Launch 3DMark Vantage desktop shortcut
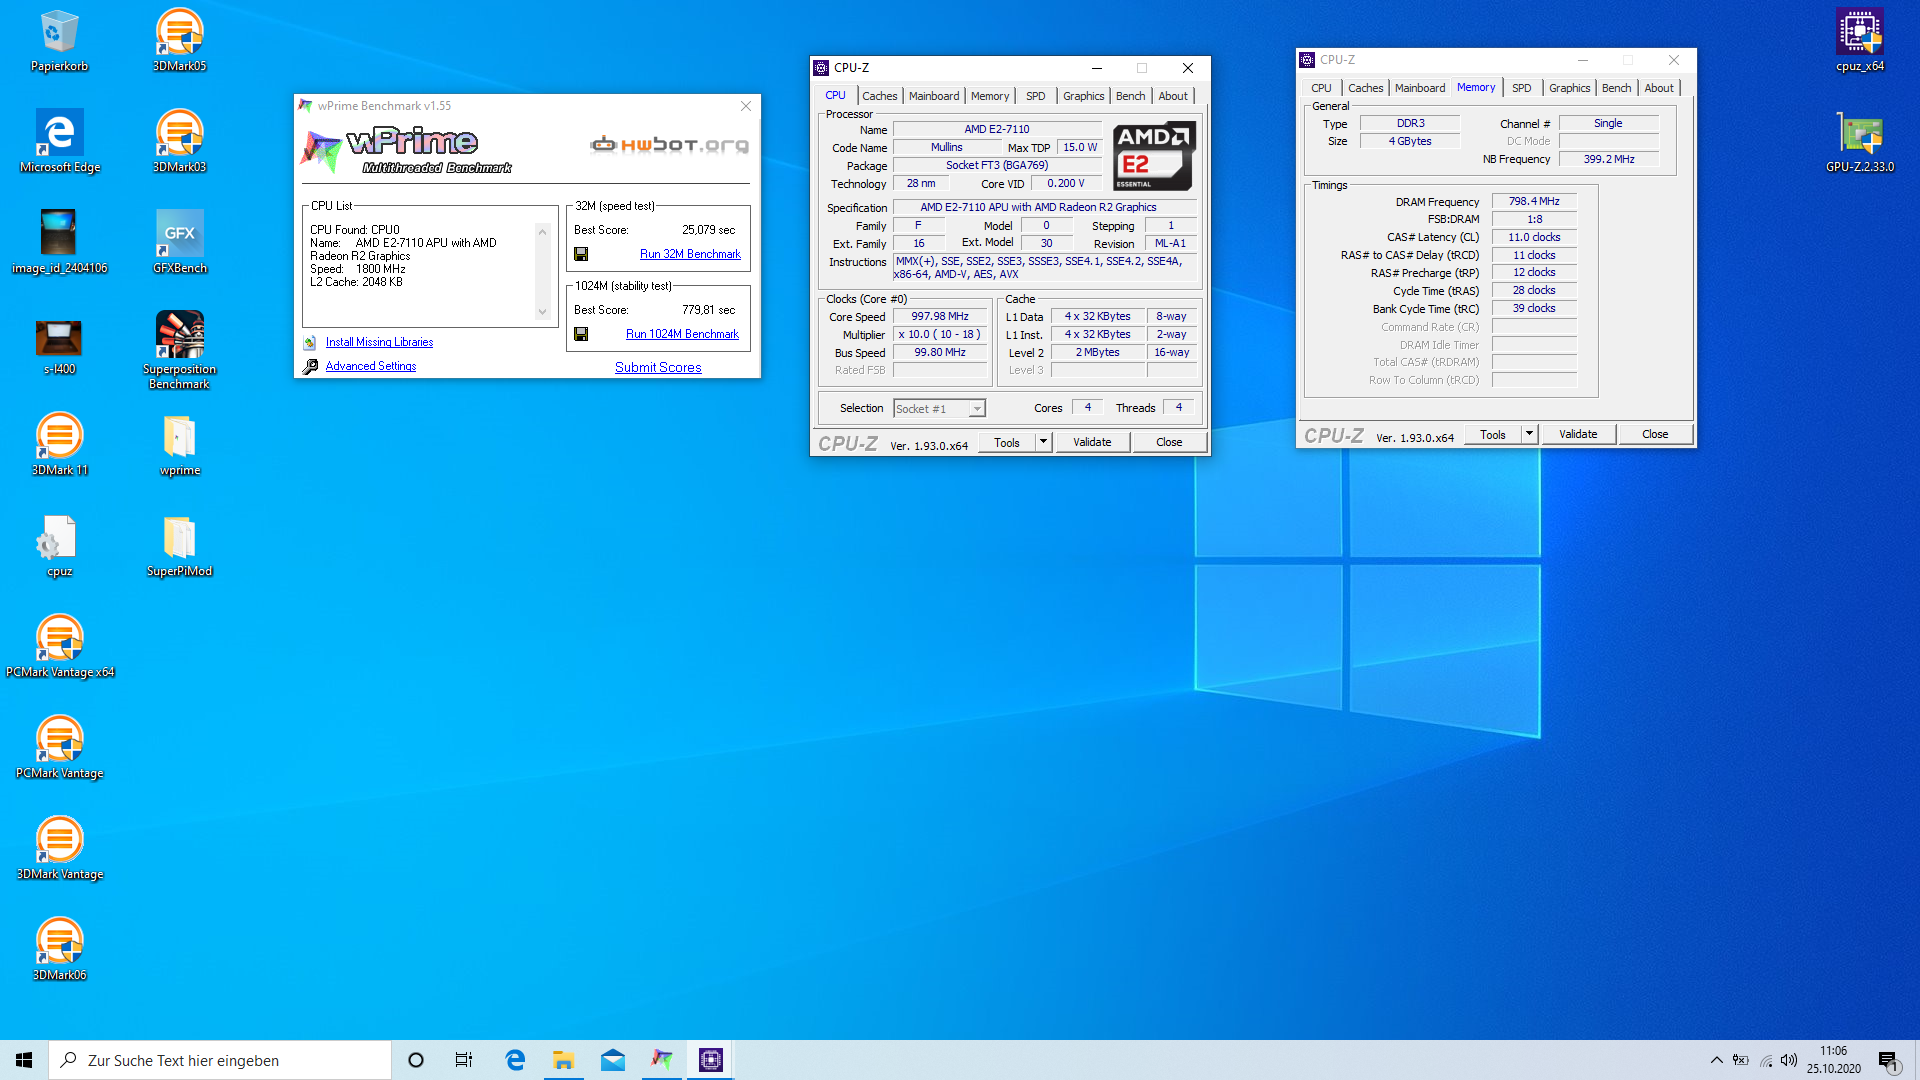 pyautogui.click(x=59, y=849)
